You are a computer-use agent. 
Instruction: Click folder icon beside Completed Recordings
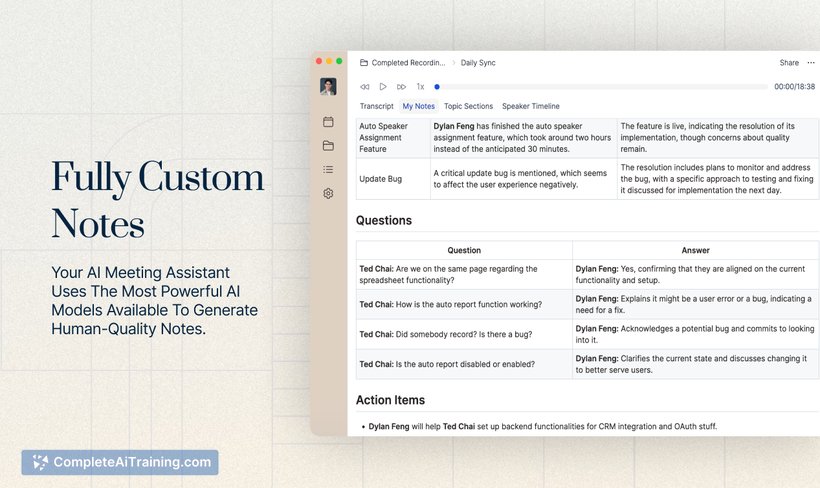364,63
